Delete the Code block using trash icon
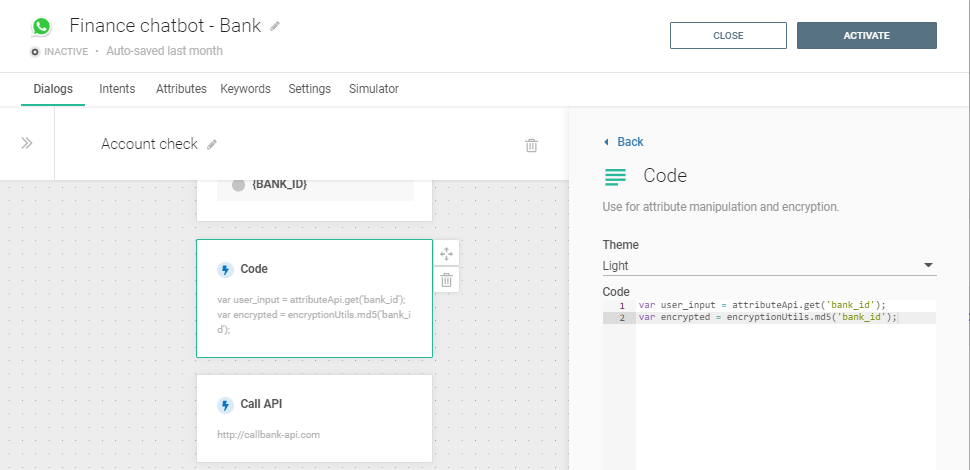The height and width of the screenshot is (470, 970). click(x=447, y=280)
